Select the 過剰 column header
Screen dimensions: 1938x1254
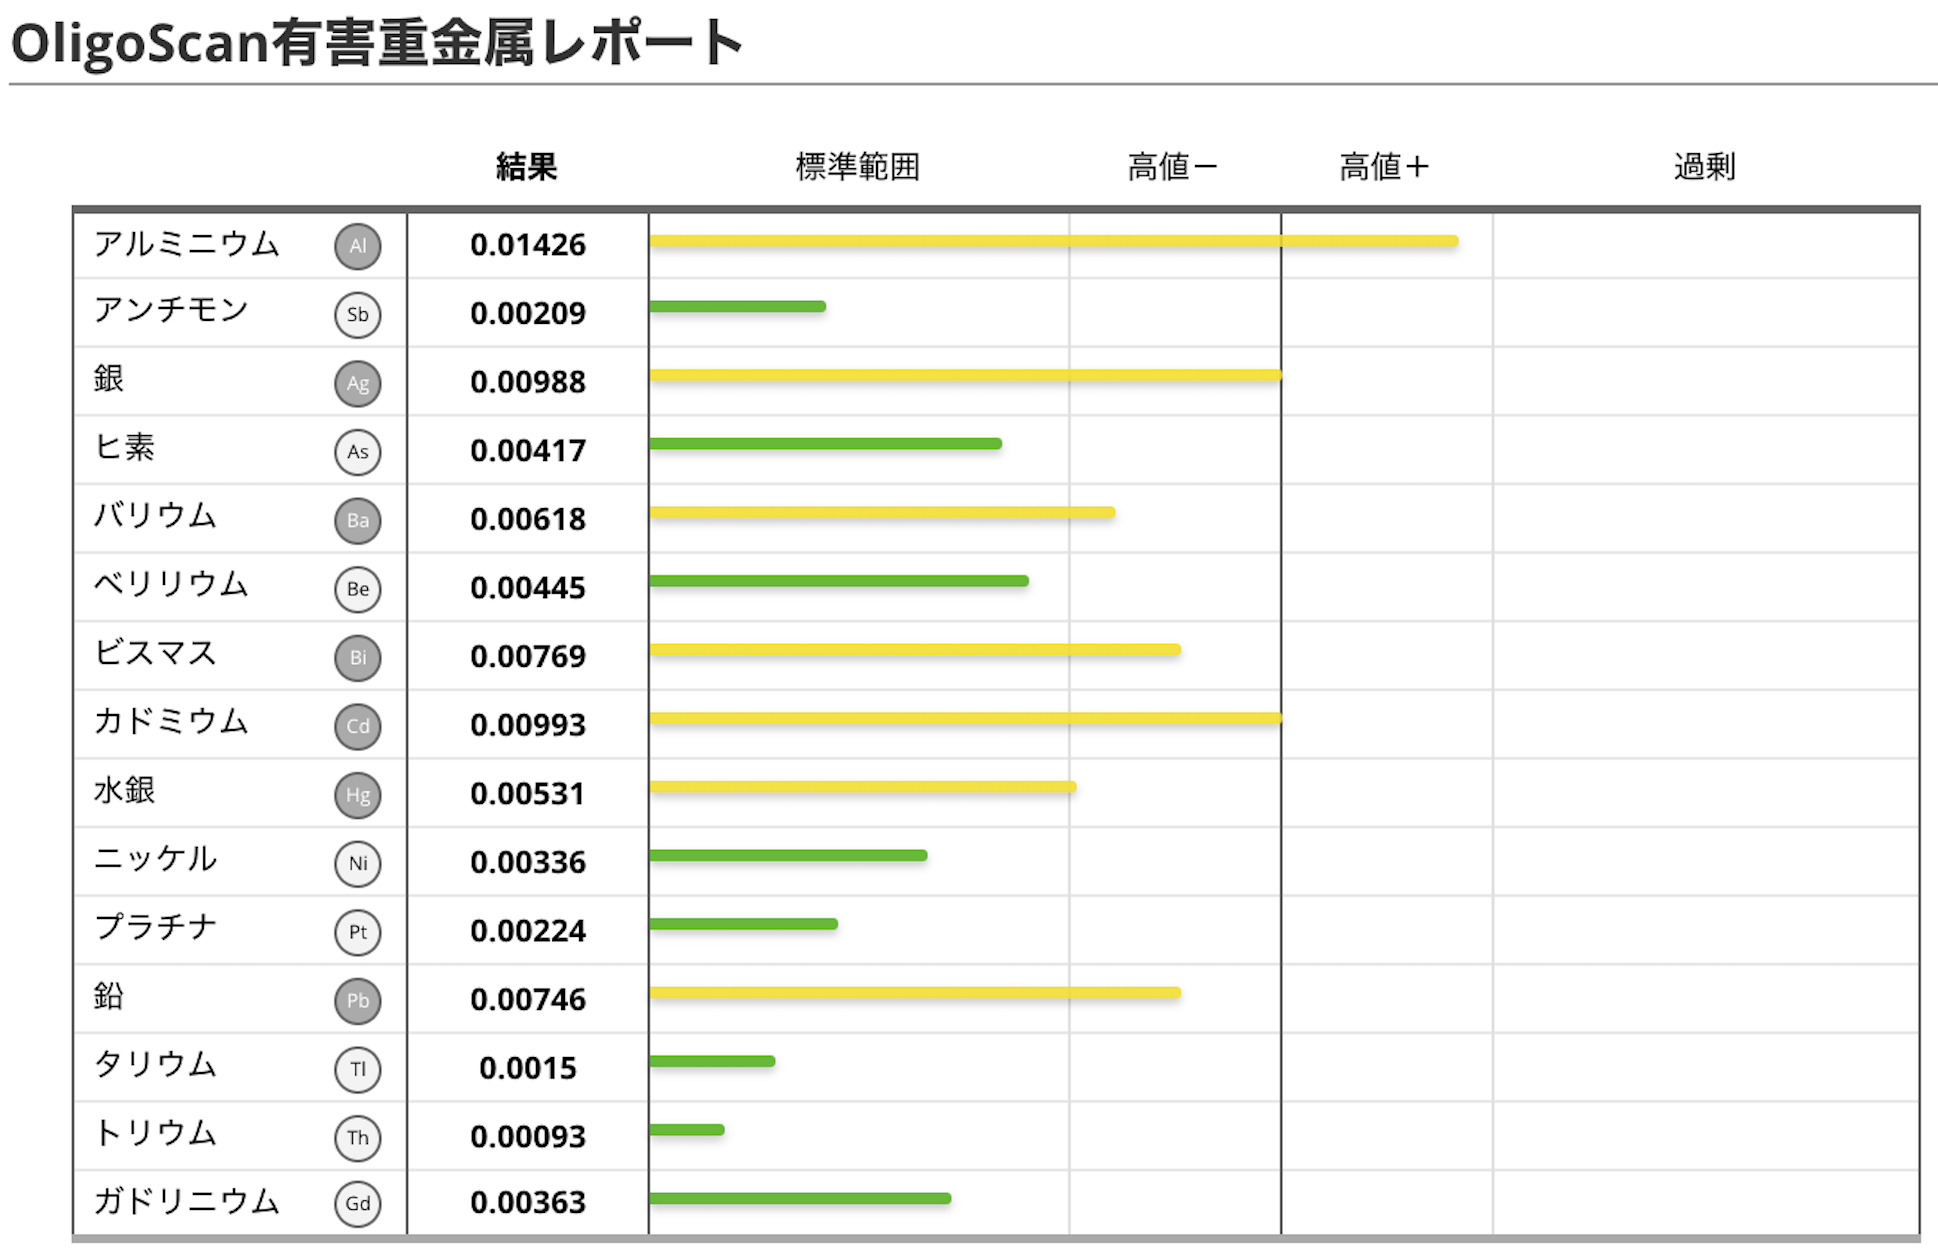[x=1704, y=166]
